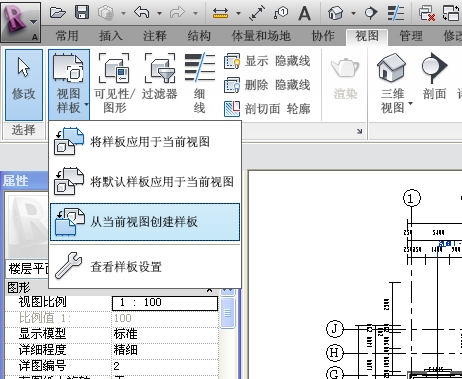
Task: Click the Save disk icon
Action: pos(82,12)
